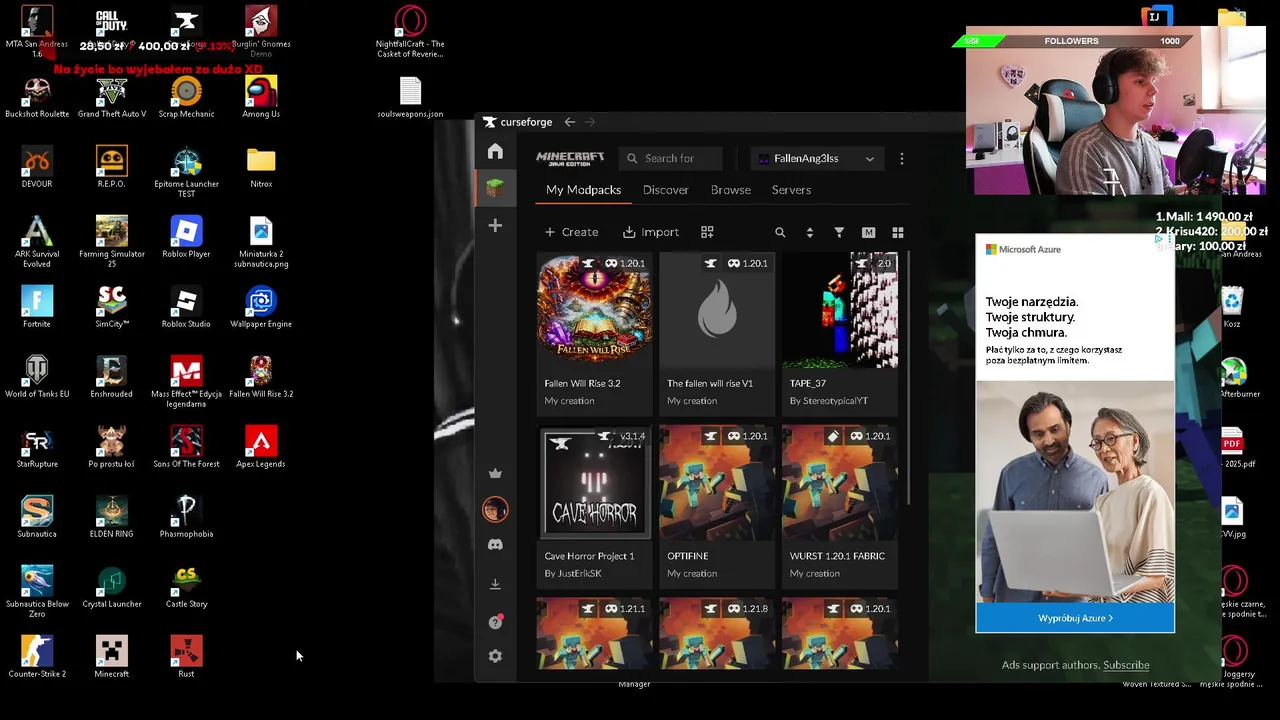1280x720 pixels.
Task: Open Buckshot Roulette desktop shortcut
Action: pyautogui.click(x=37, y=99)
